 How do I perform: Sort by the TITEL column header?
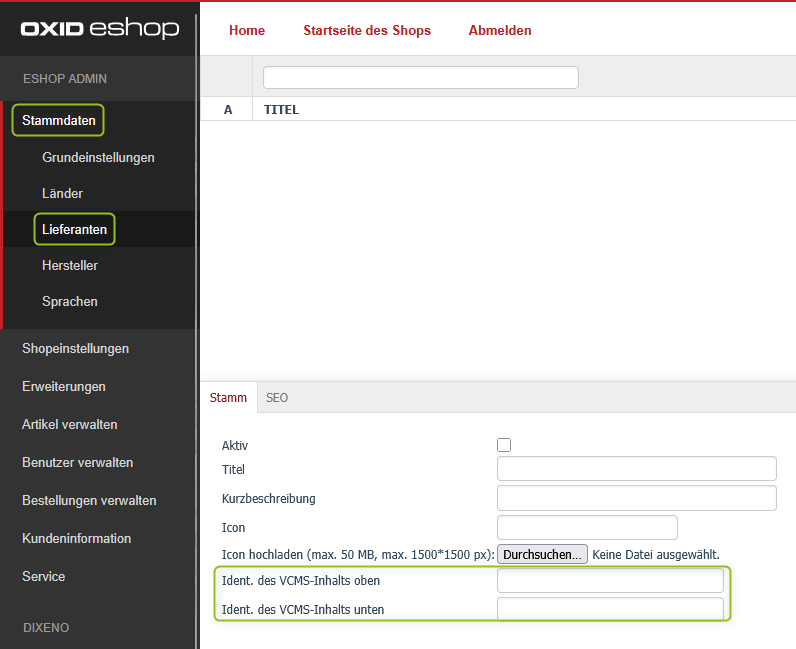281,110
